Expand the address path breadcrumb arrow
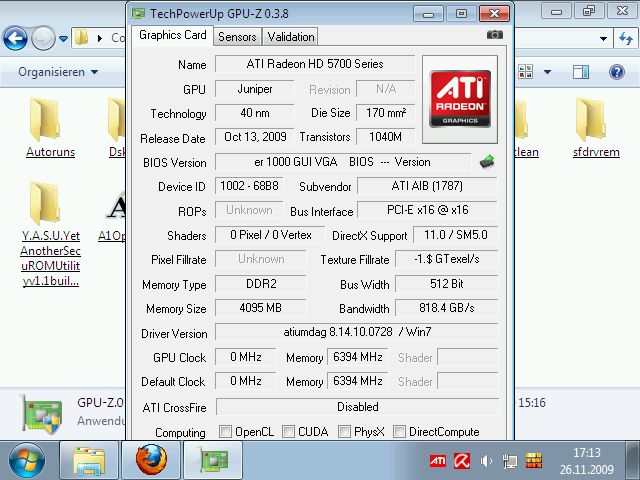The image size is (640, 480). tap(100, 39)
